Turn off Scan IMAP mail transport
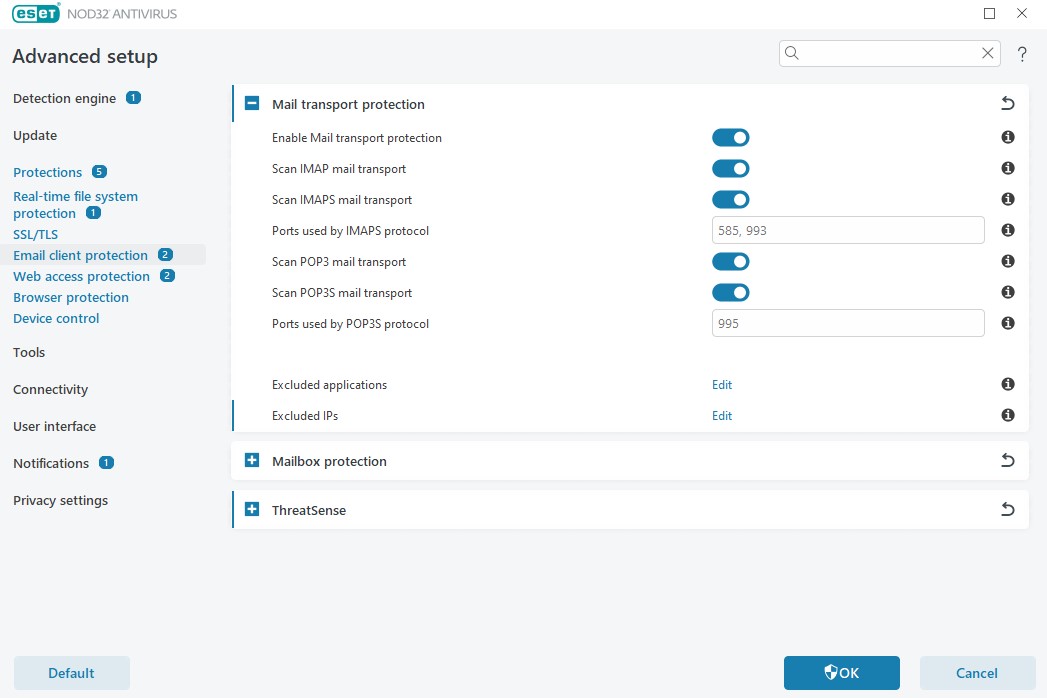 pyautogui.click(x=730, y=169)
